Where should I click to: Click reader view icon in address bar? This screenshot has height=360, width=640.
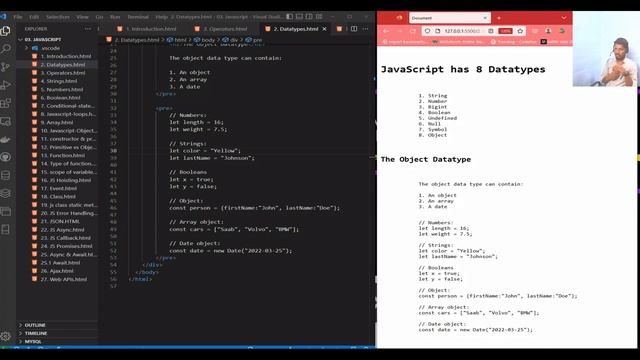pyautogui.click(x=491, y=31)
